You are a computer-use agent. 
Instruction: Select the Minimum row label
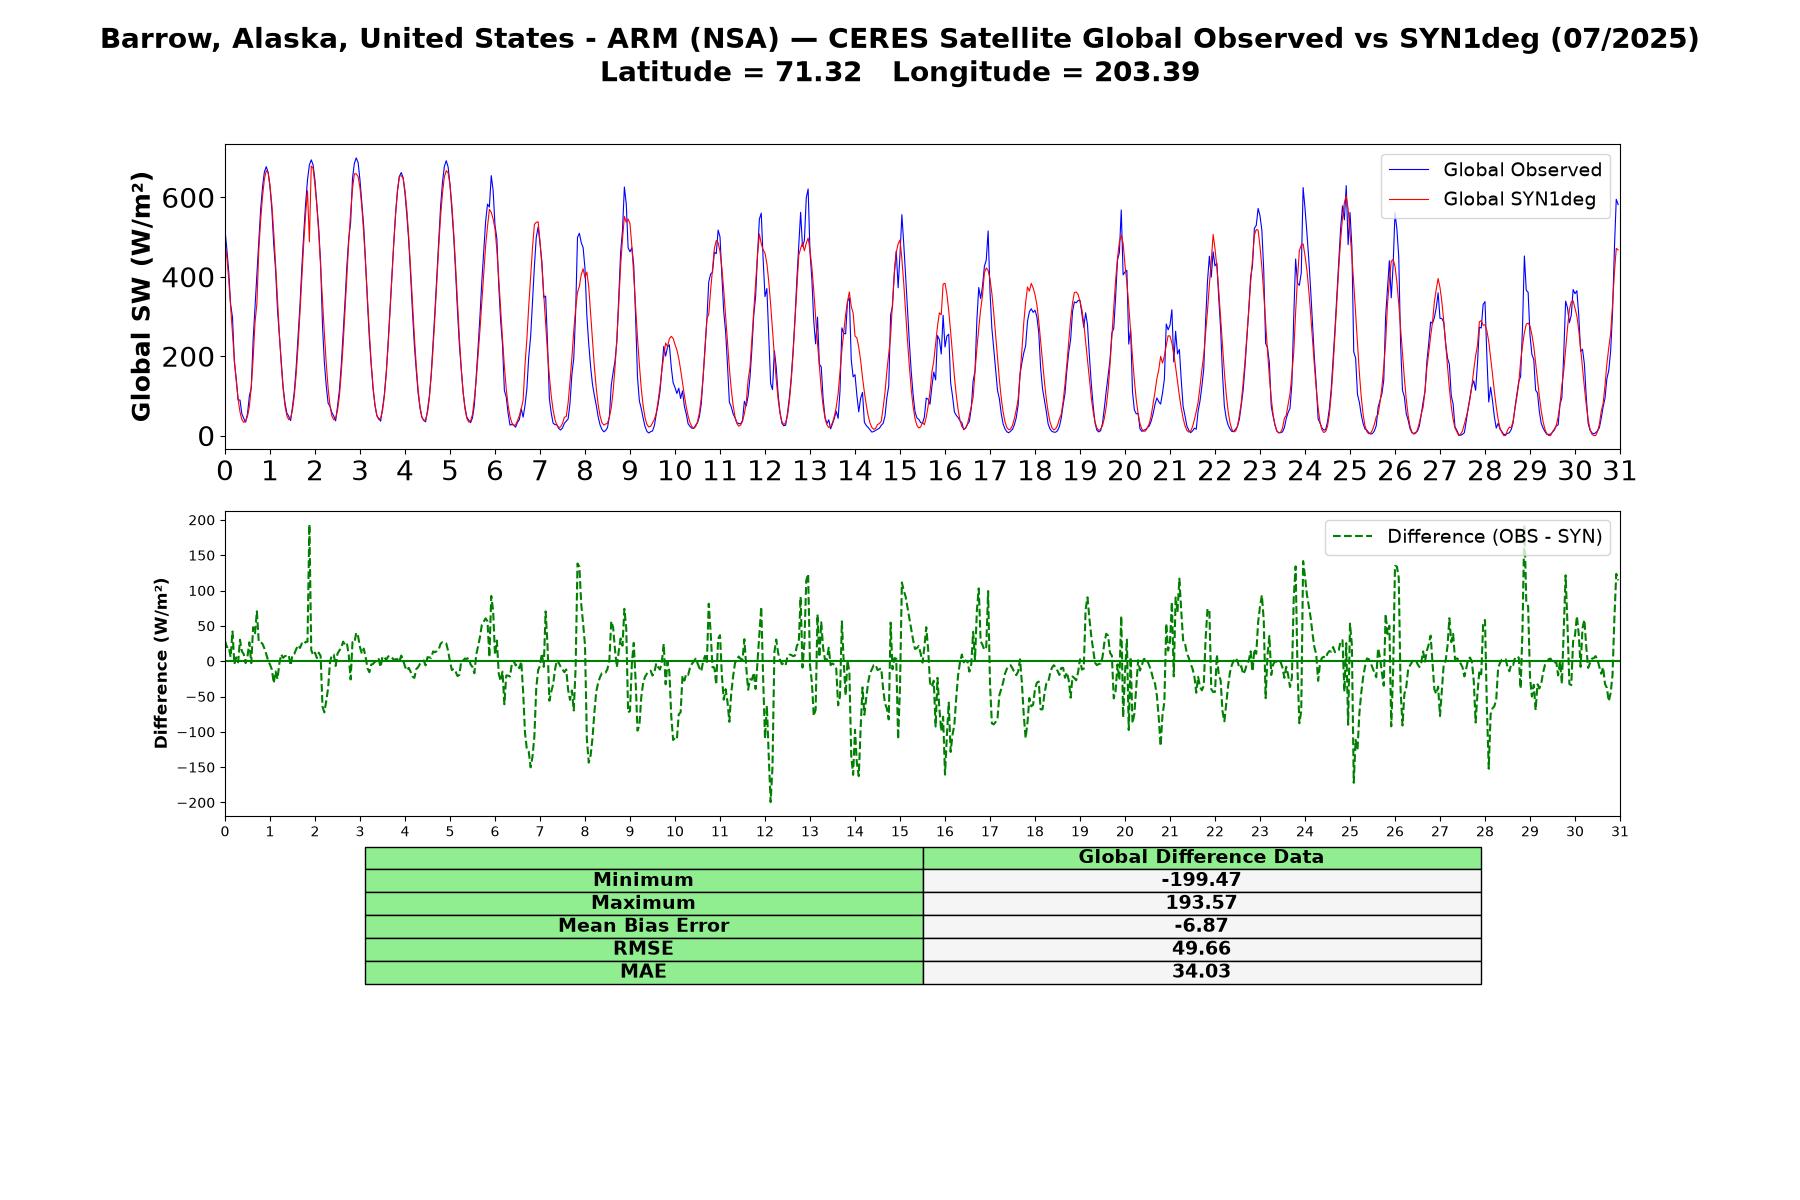pos(643,880)
